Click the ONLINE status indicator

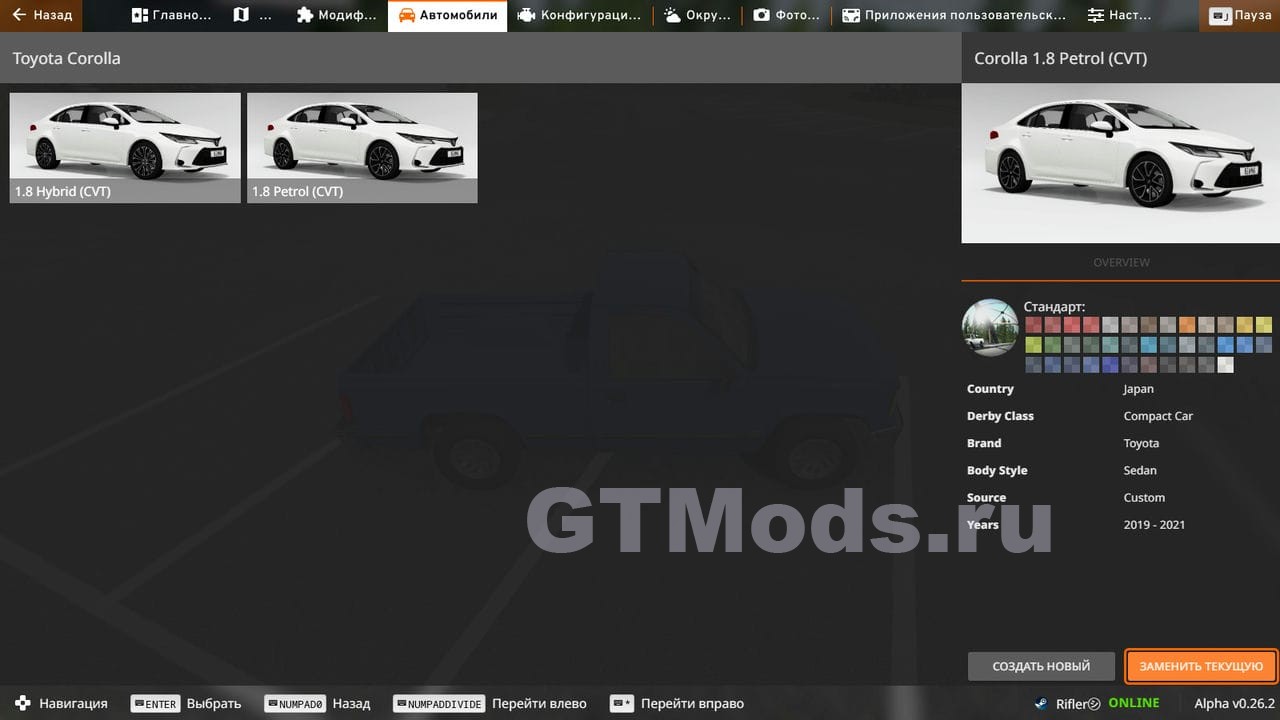pyautogui.click(x=1134, y=703)
